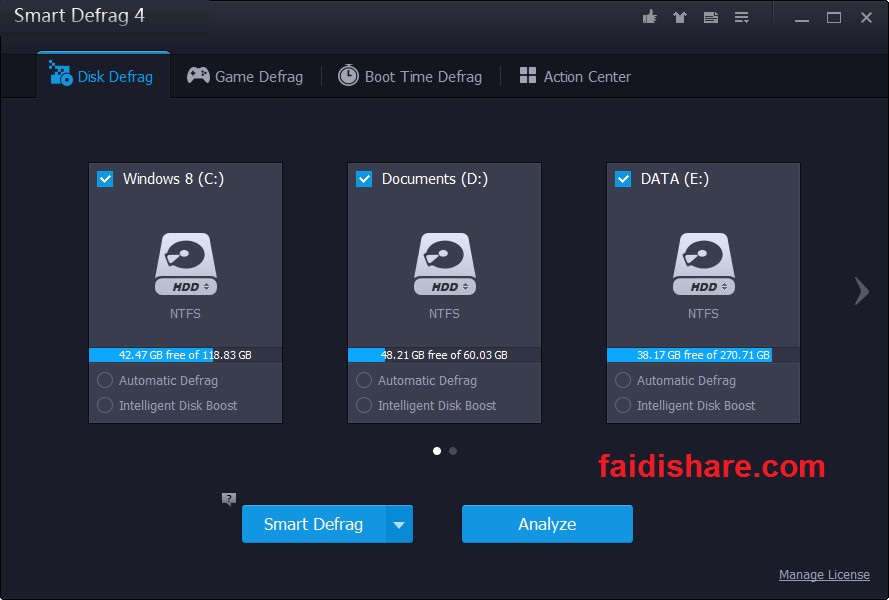The height and width of the screenshot is (600, 889).
Task: Open the main menu hamburger icon
Action: click(742, 18)
